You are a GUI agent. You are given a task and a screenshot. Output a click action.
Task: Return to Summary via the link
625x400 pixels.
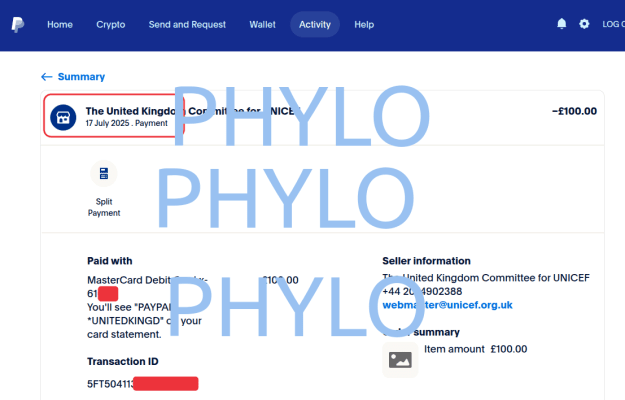81,76
